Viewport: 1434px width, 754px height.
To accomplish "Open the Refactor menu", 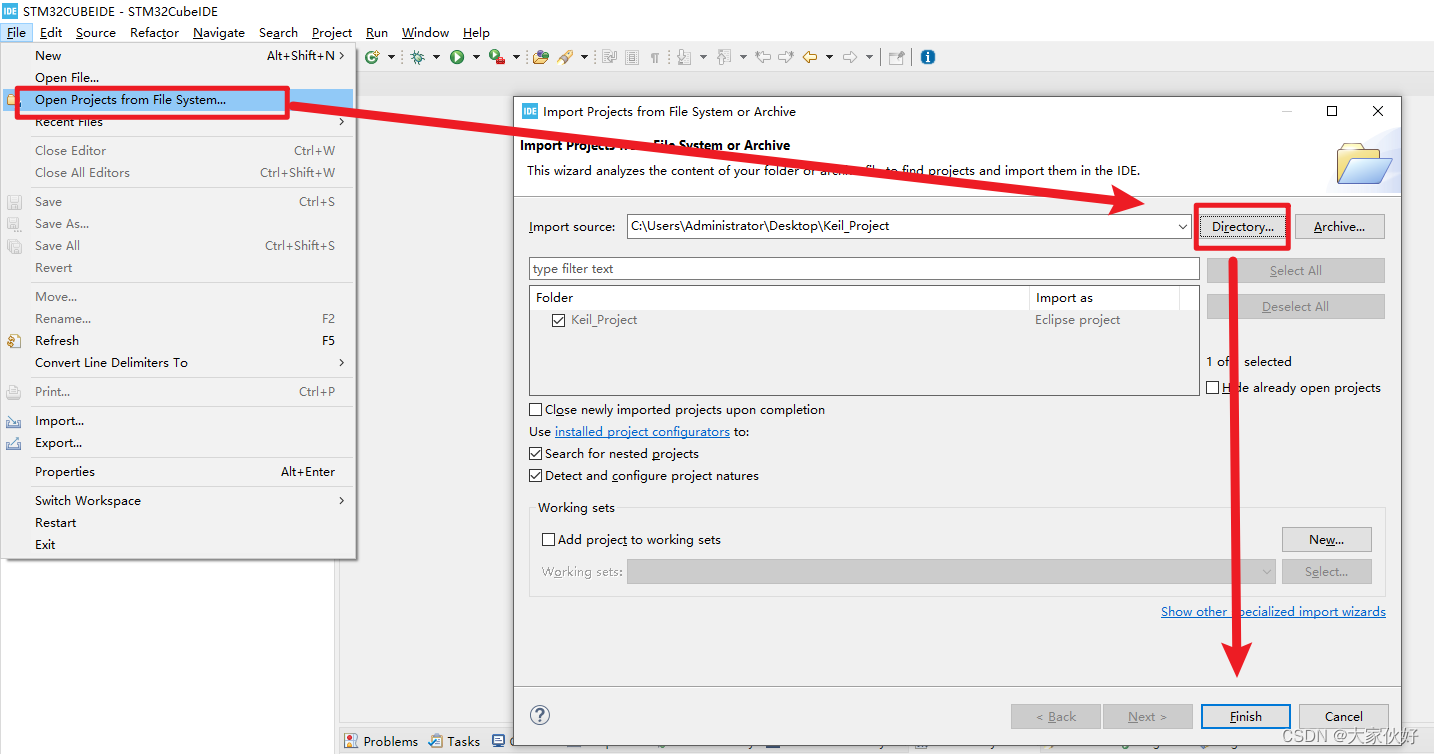I will [x=155, y=32].
